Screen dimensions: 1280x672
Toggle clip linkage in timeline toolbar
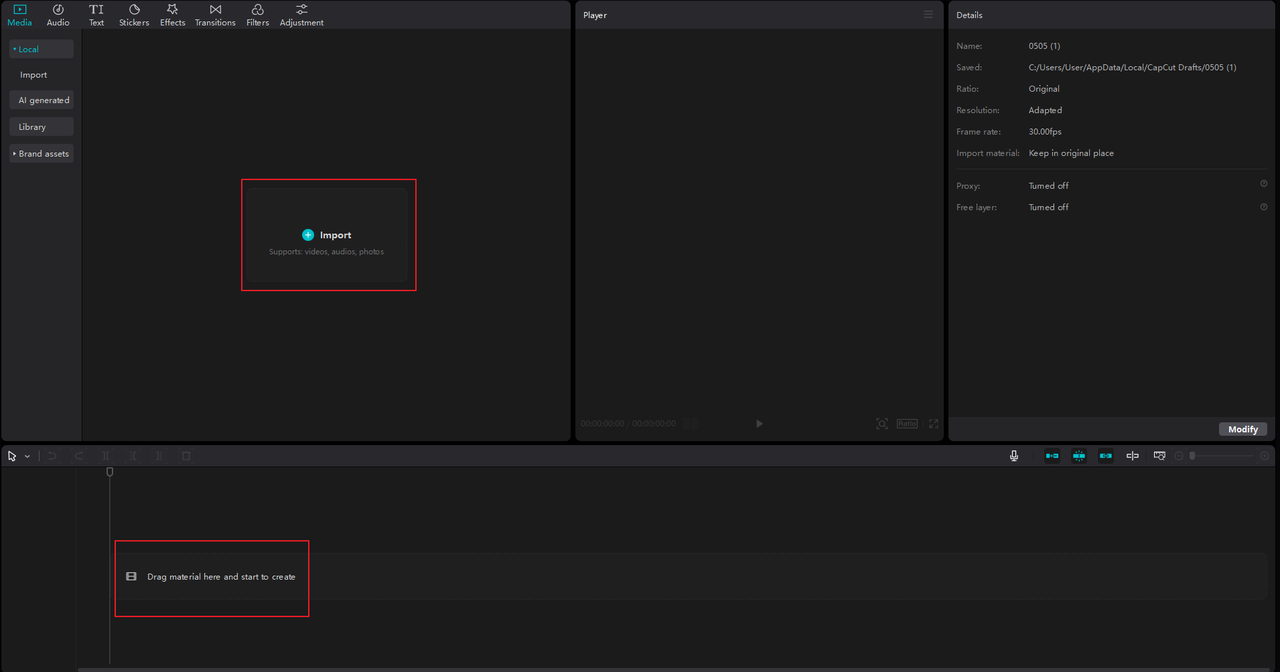point(1105,456)
